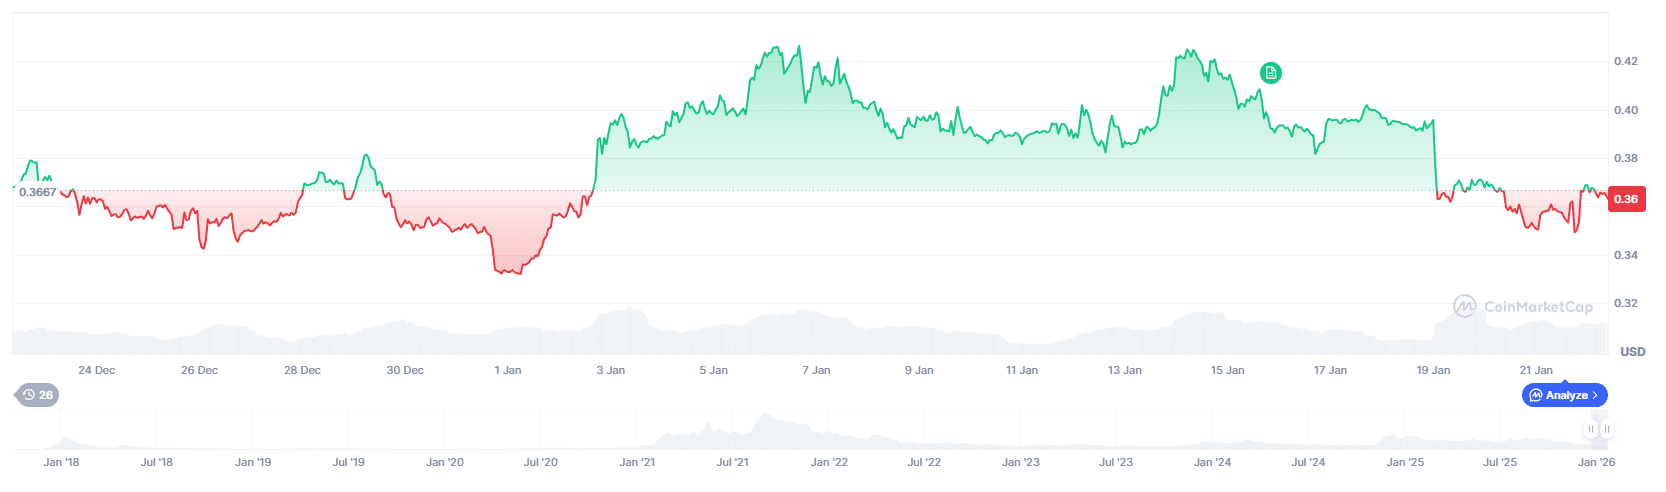
Task: Jump to Jan '24 on the overview timeline
Action: (x=1212, y=463)
